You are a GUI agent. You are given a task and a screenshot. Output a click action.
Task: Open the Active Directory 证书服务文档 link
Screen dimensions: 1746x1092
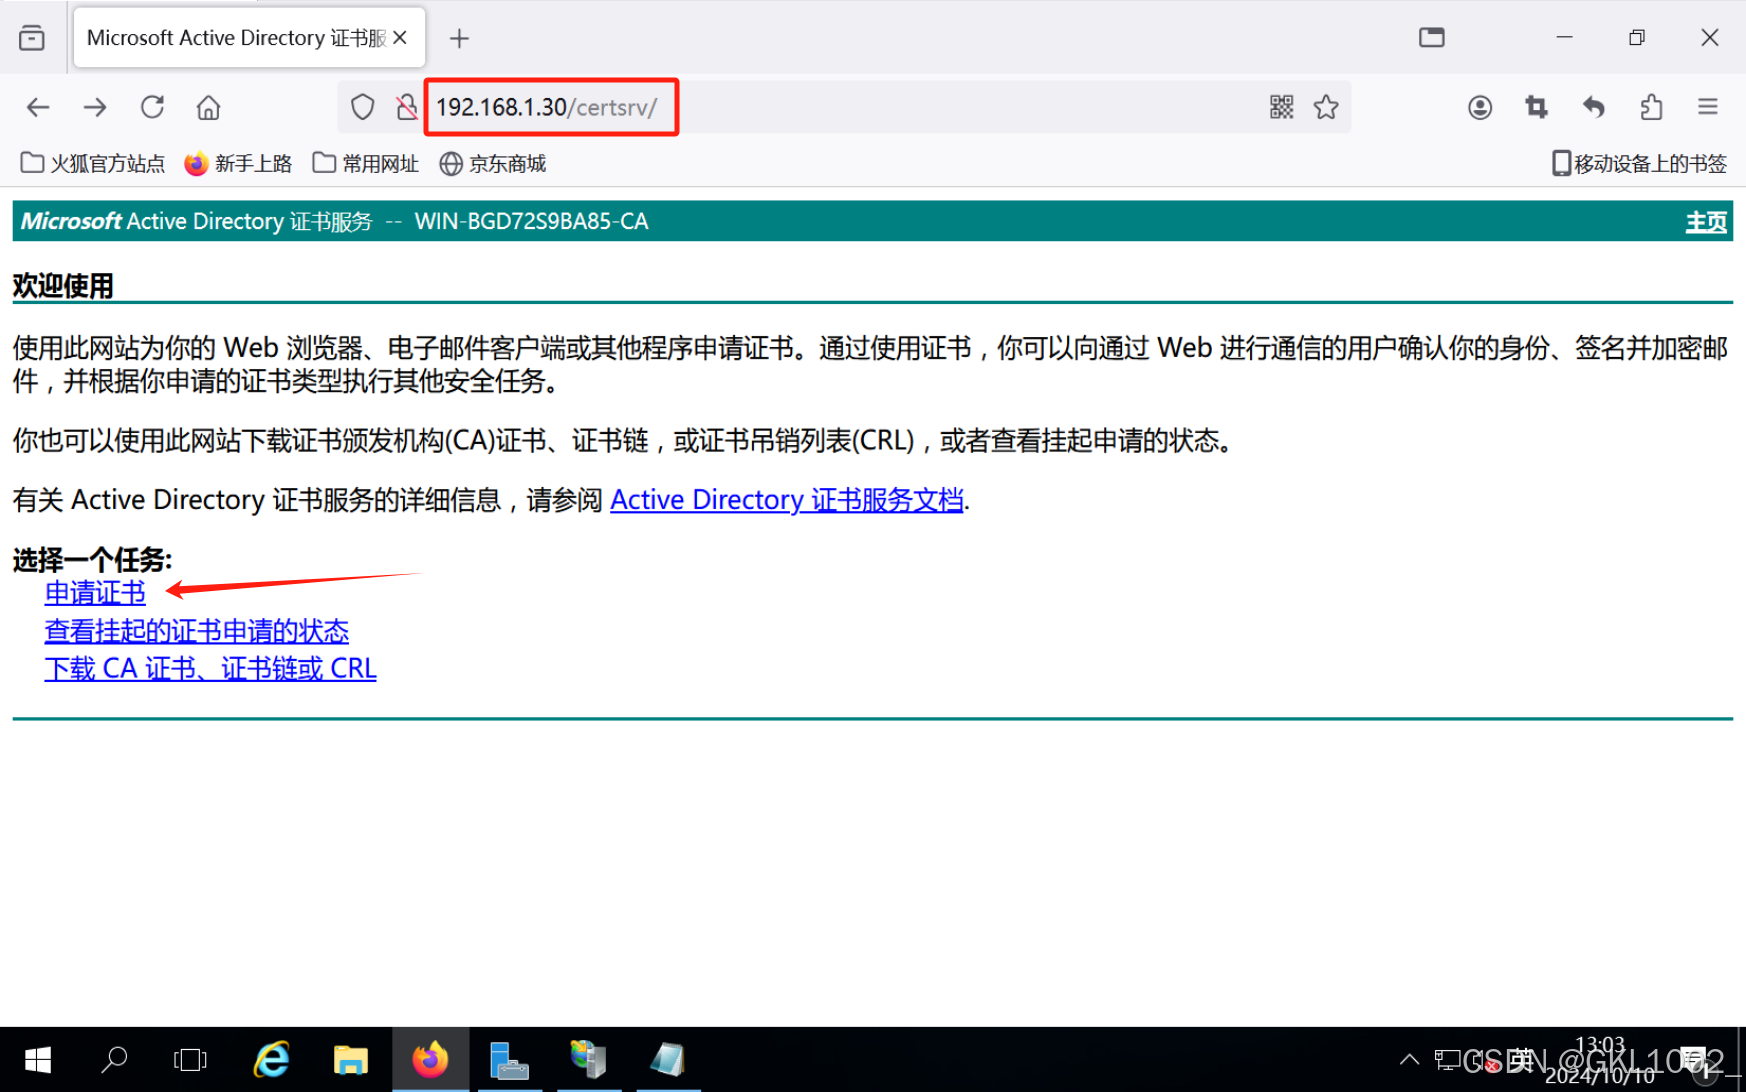787,499
